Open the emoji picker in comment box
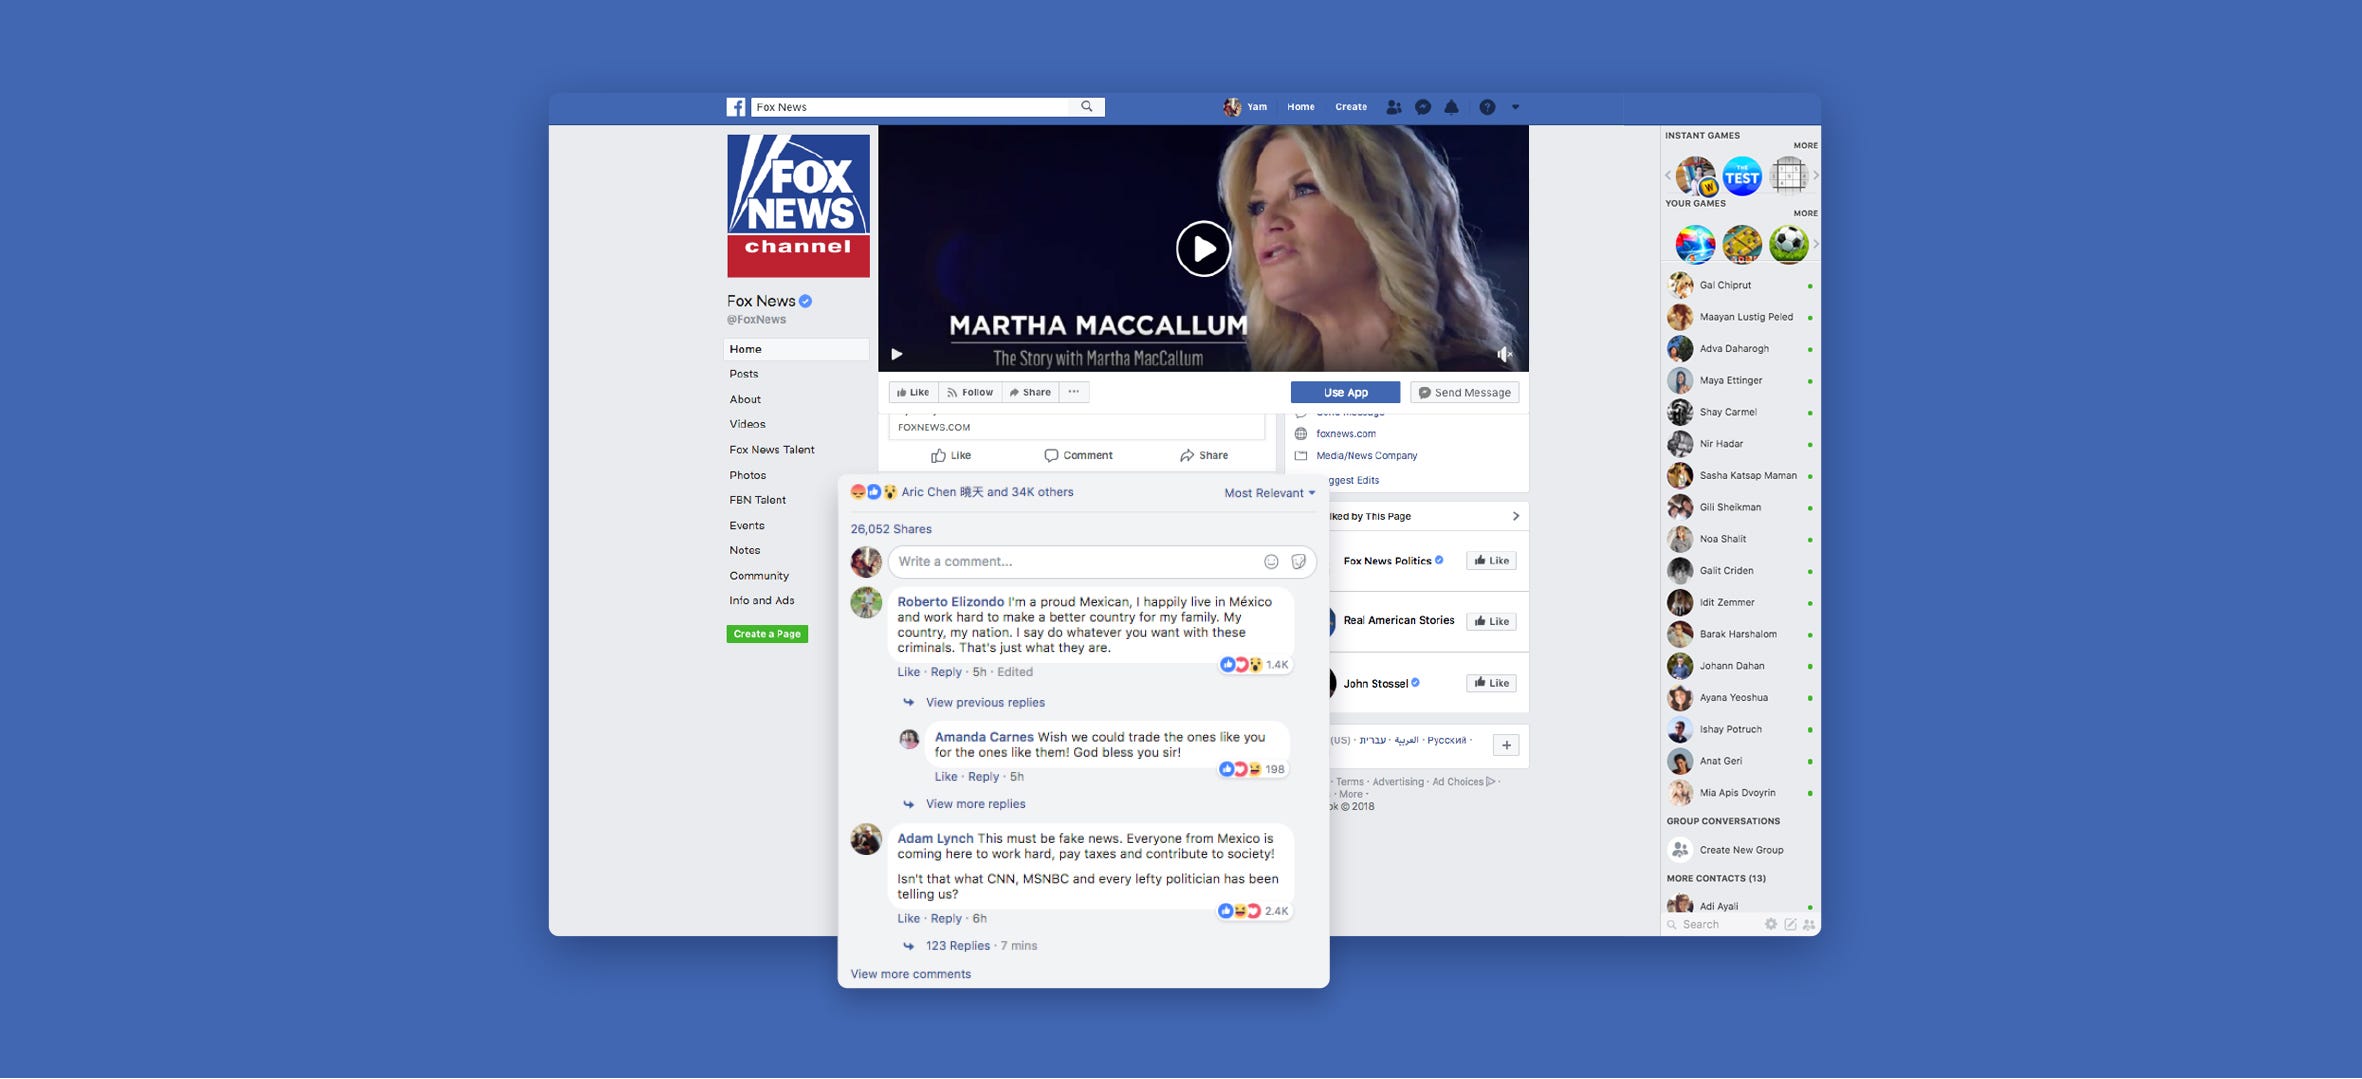This screenshot has width=2362, height=1079. tap(1271, 562)
